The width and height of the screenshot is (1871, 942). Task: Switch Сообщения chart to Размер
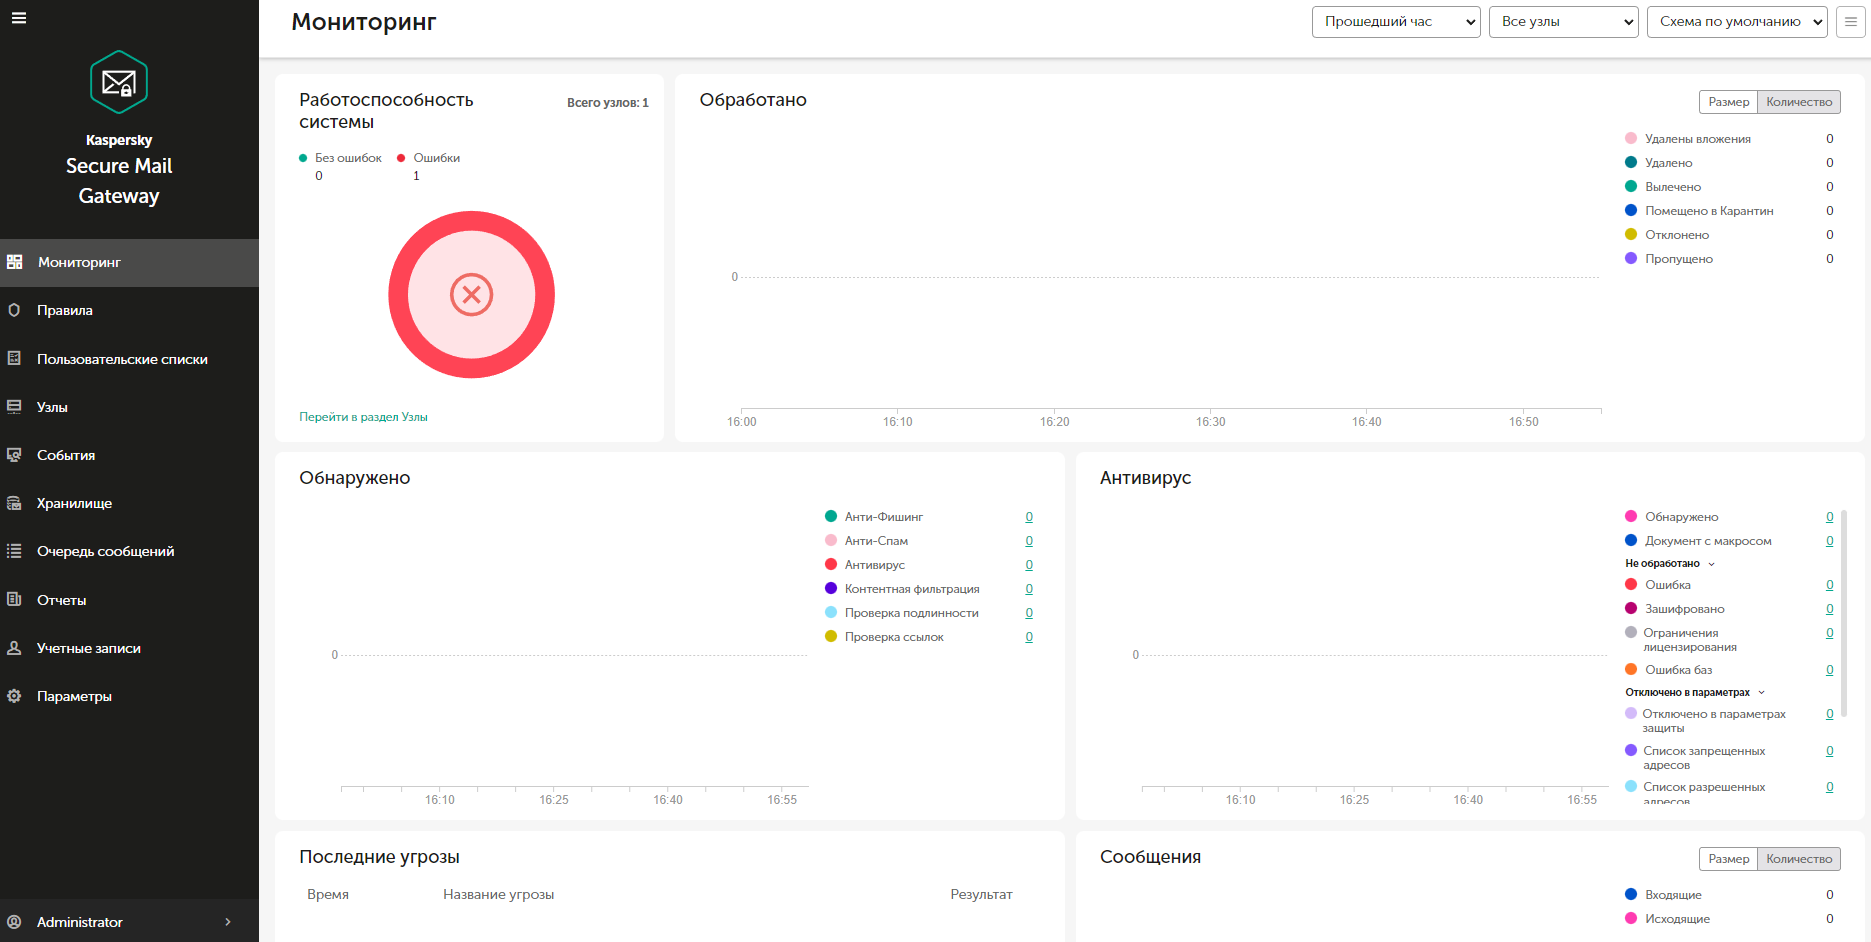pyautogui.click(x=1728, y=859)
